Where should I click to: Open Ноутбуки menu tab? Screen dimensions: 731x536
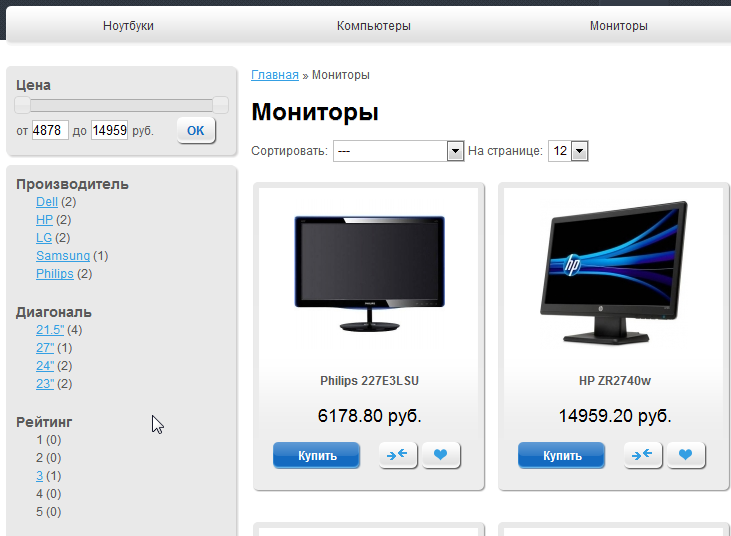pyautogui.click(x=128, y=26)
